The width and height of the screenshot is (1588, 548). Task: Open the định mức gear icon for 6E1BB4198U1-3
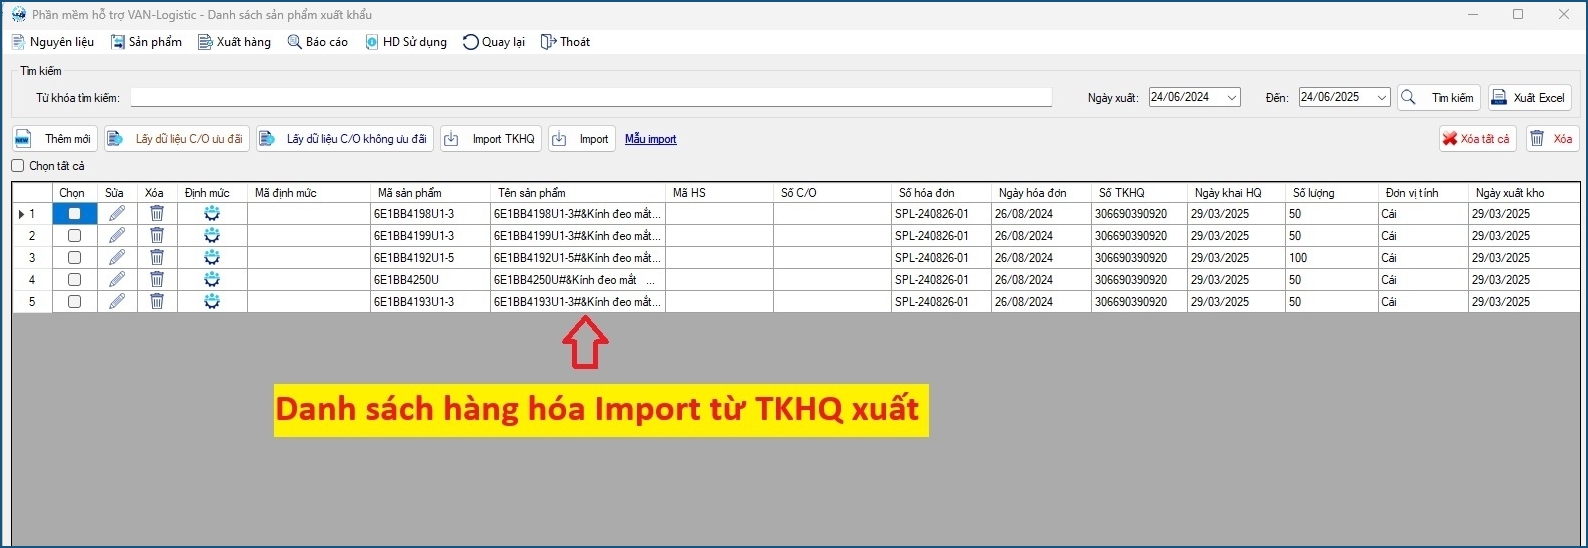(x=212, y=213)
